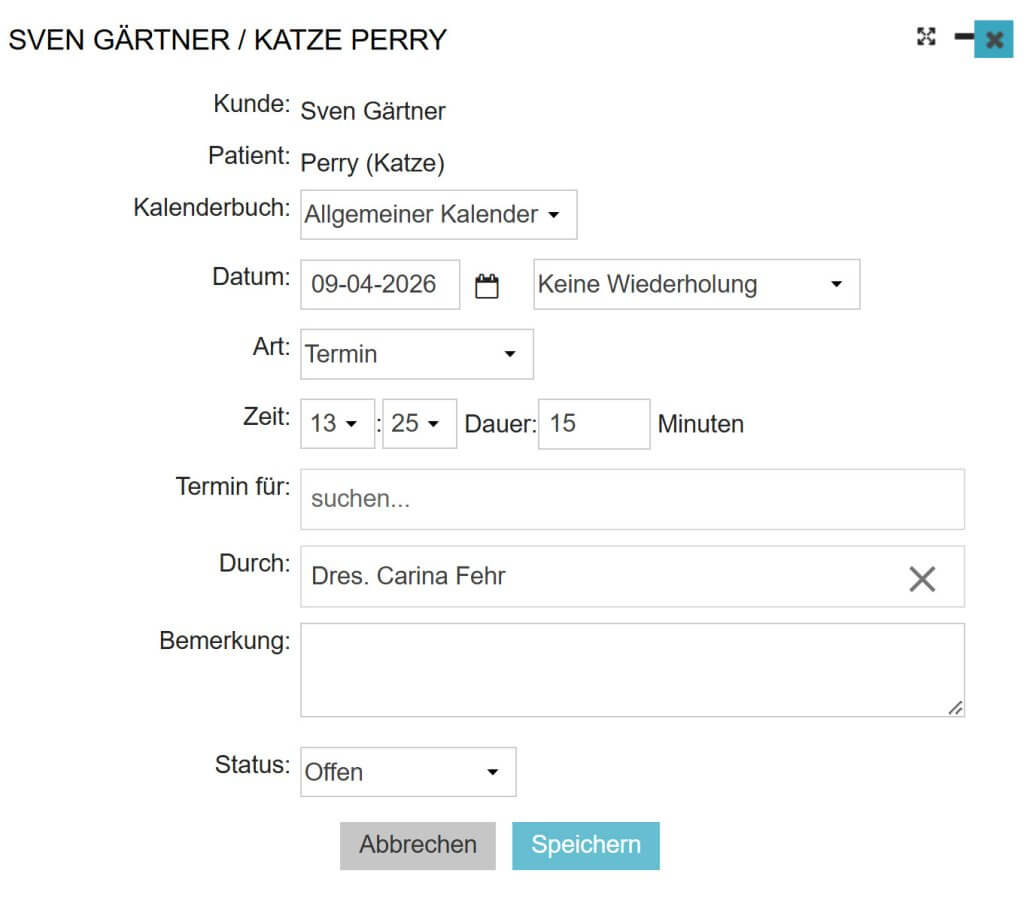This screenshot has height=916, width=1024.
Task: Expand the Status dropdown showing Offen
Action: [408, 772]
